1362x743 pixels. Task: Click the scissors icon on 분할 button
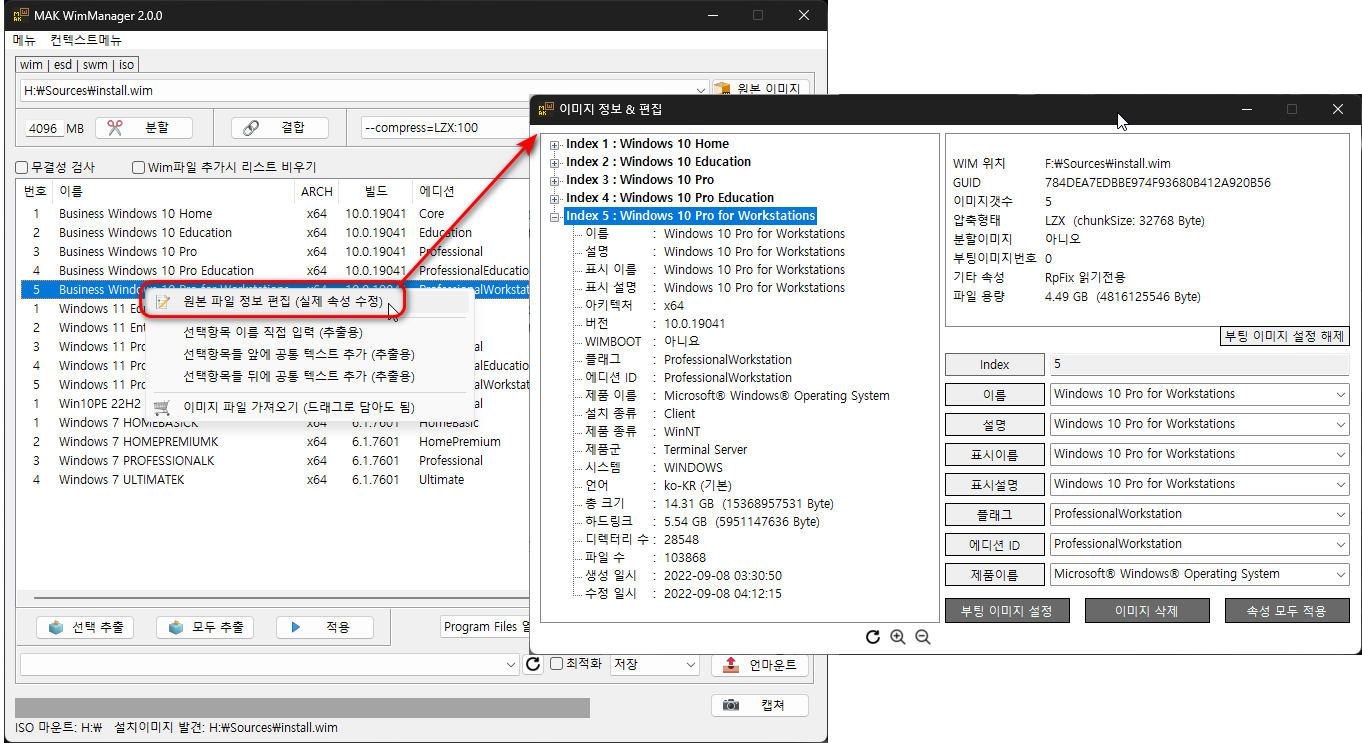point(115,128)
